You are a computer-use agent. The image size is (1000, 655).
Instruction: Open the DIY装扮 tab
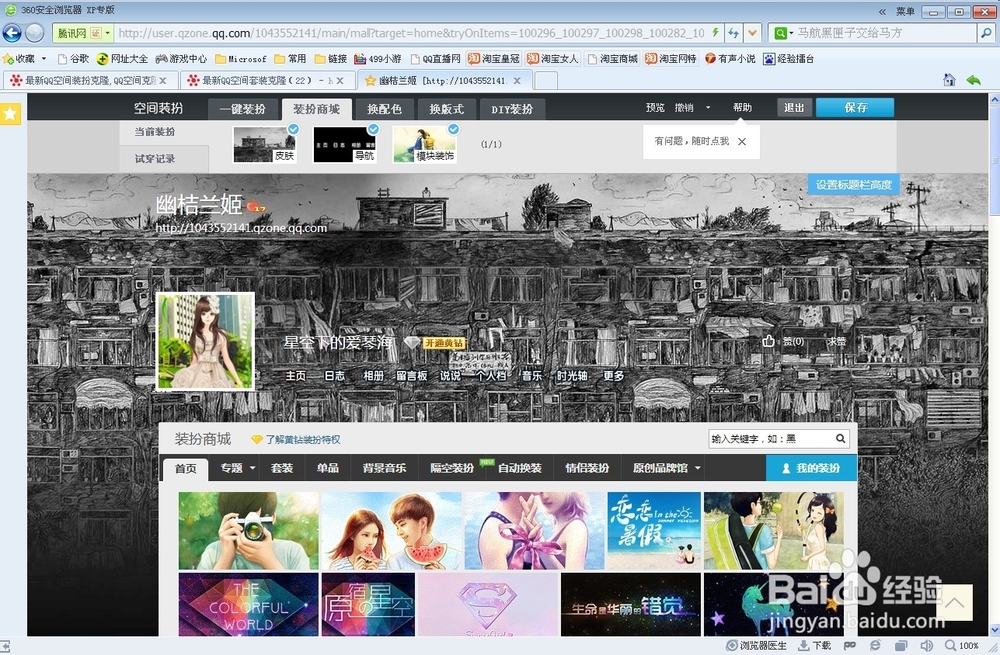pos(512,109)
